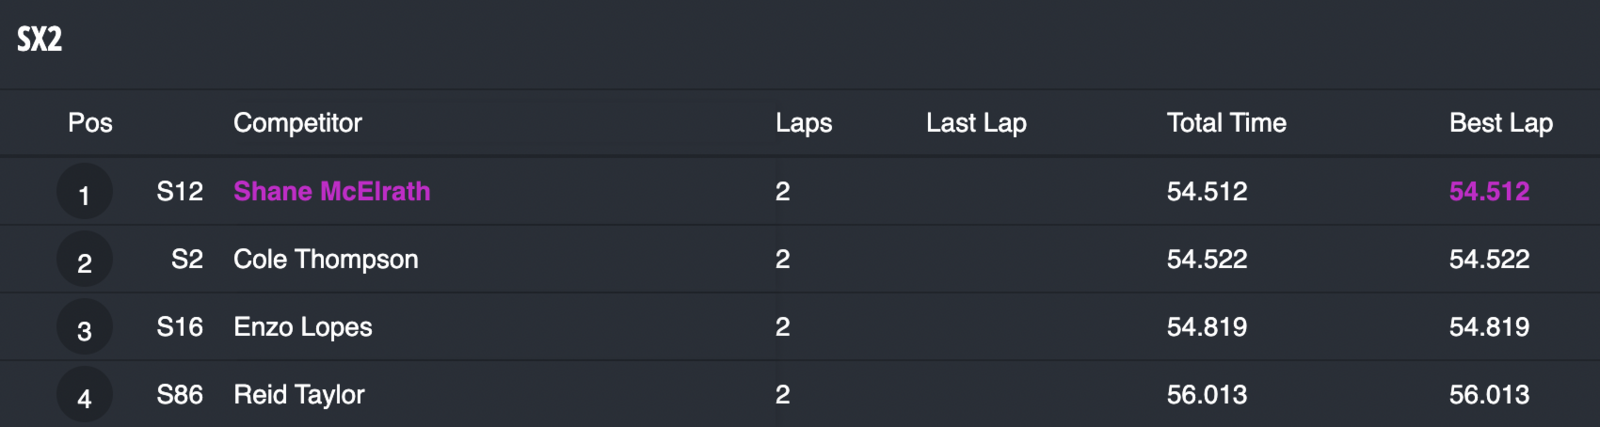This screenshot has height=427, width=1600.
Task: Sort by Best Lap column header
Action: coord(1500,123)
